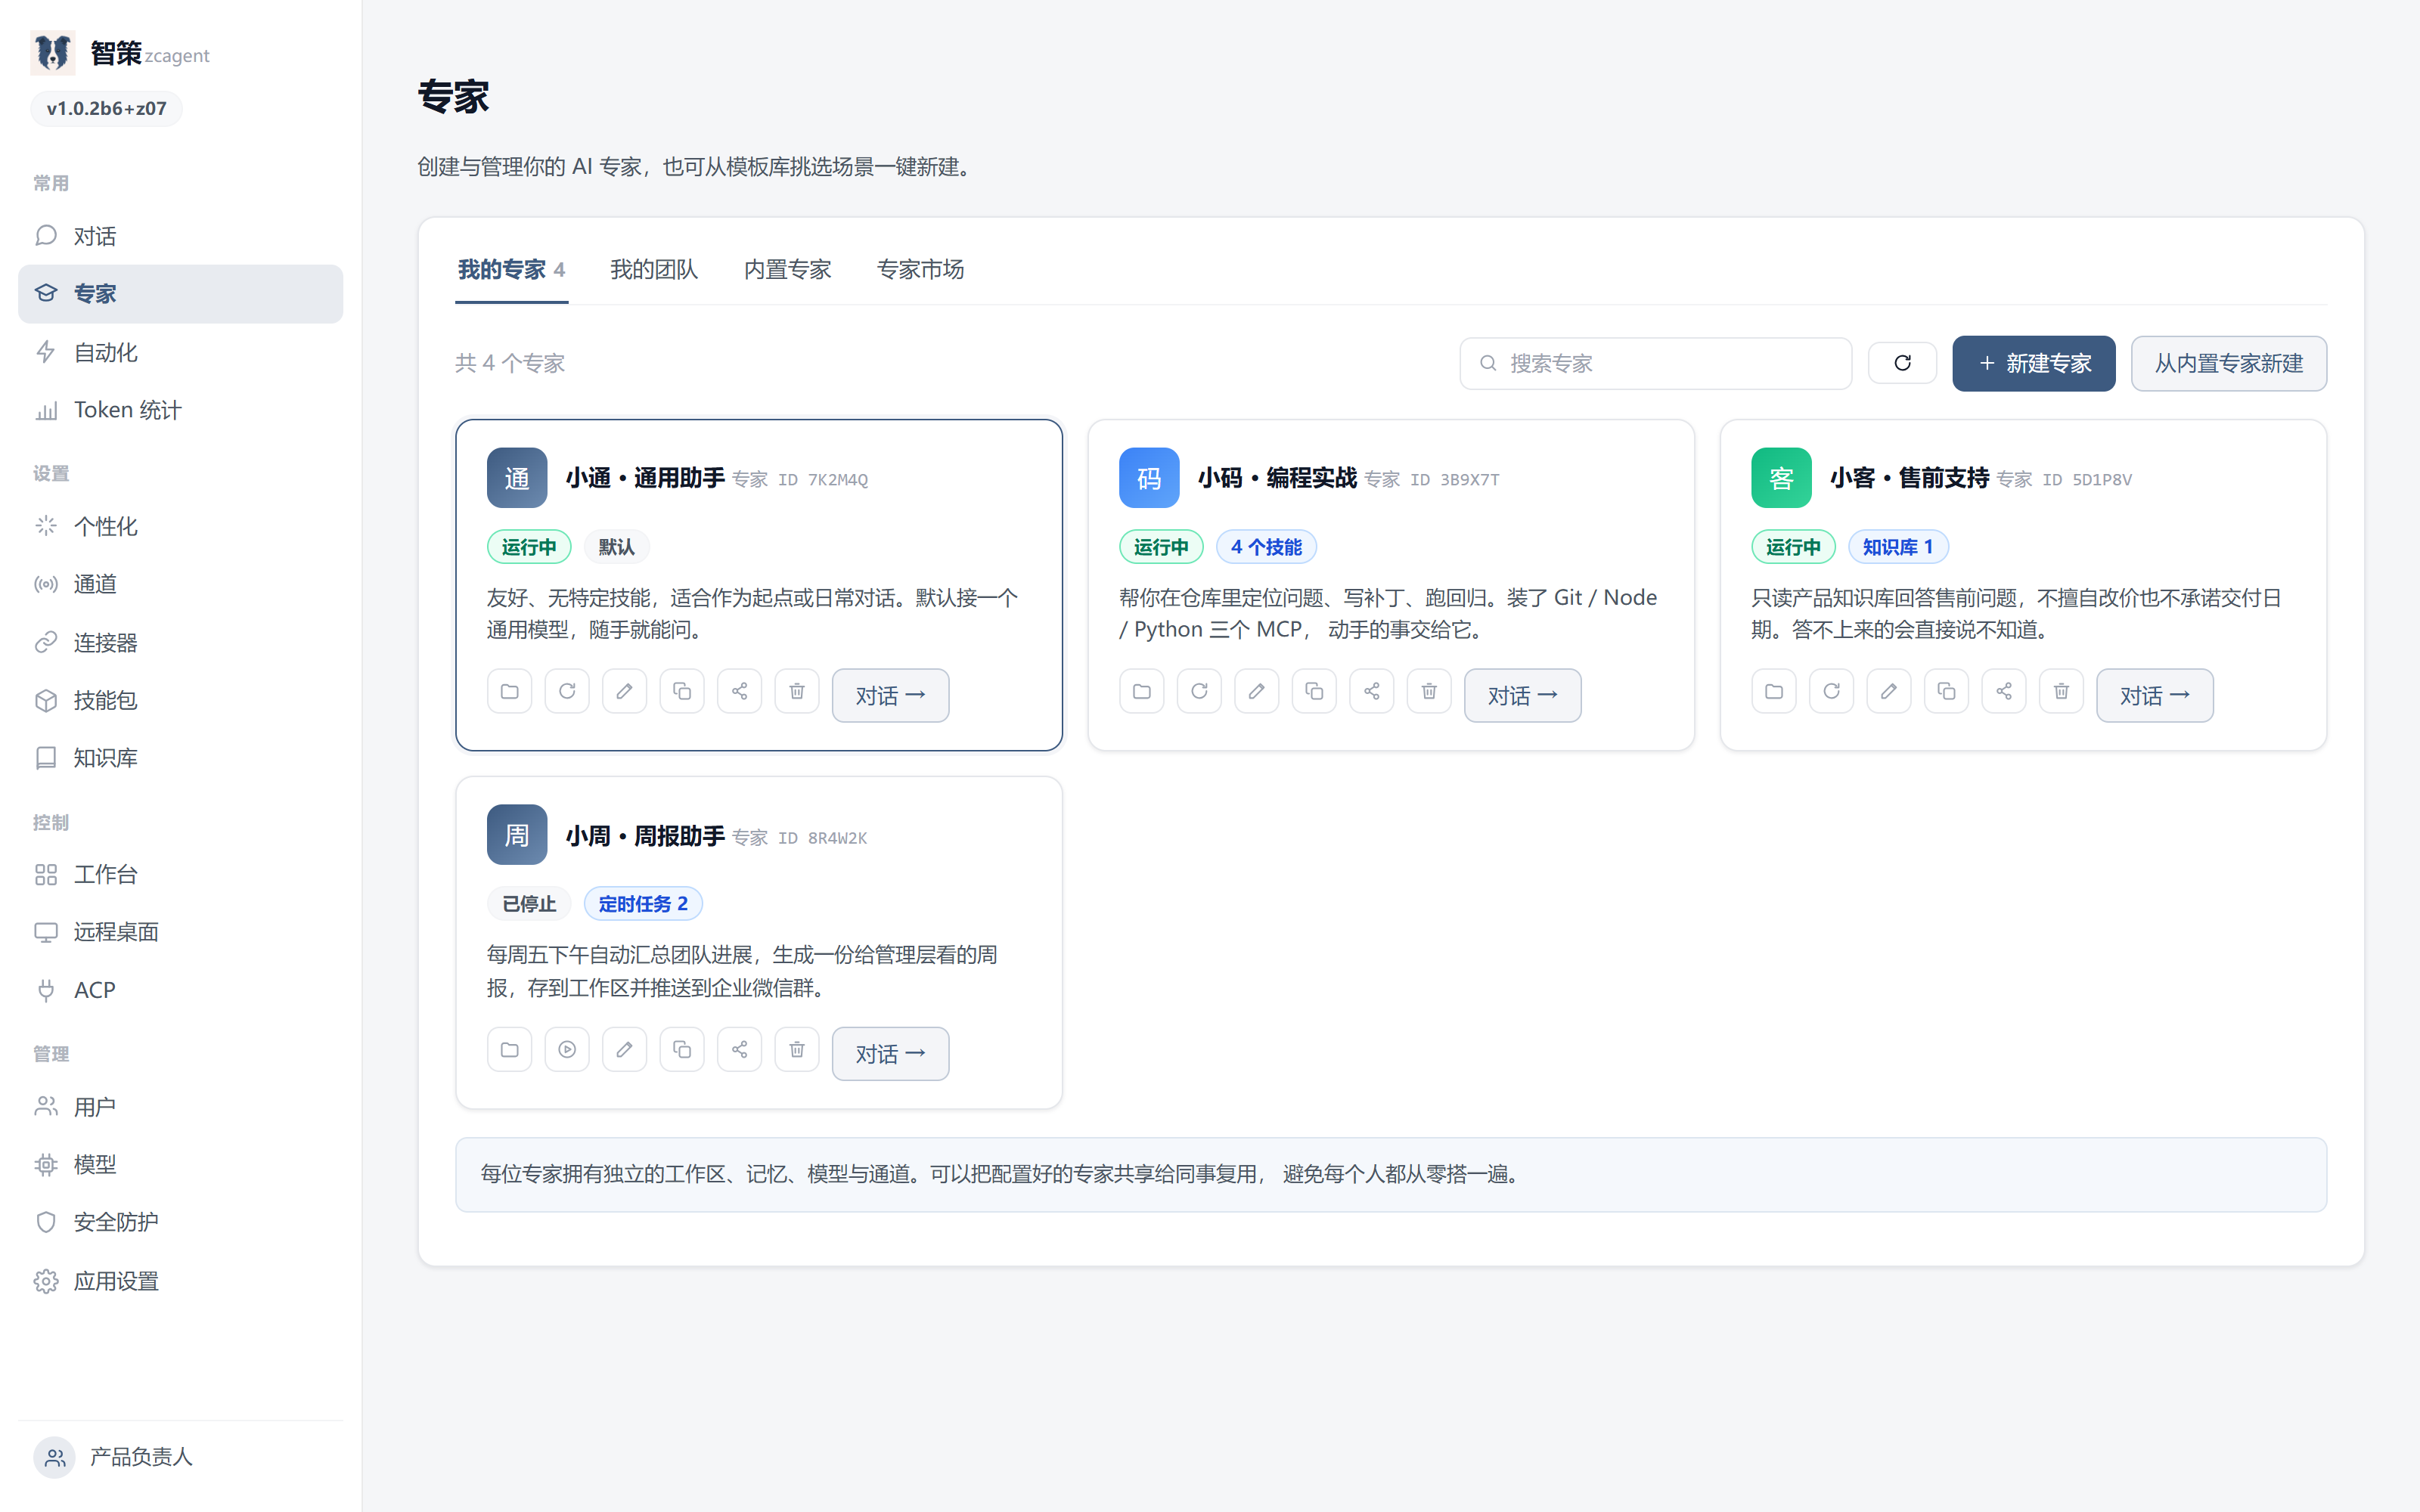Switch to 我的团队 tab
Screen dimensions: 2420x1512
click(654, 269)
